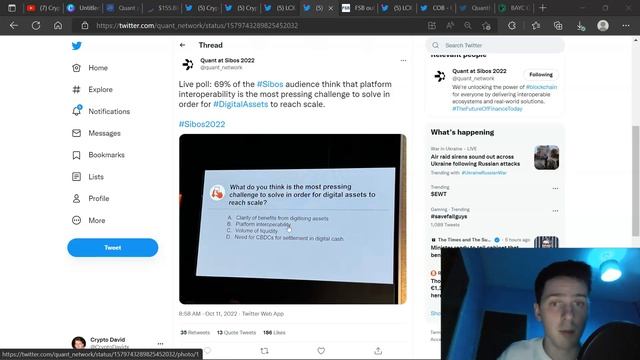The height and width of the screenshot is (360, 640).
Task: Open the browser Settings and more menu
Action: click(626, 26)
